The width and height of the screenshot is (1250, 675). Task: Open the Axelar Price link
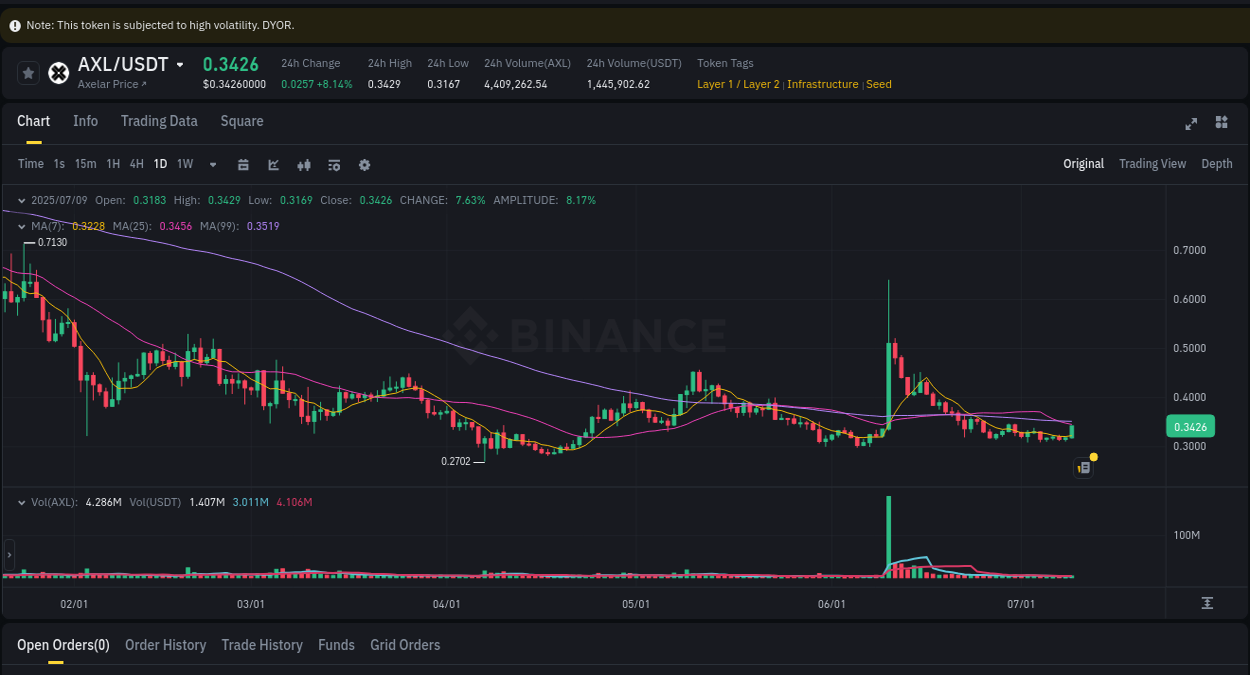click(110, 84)
